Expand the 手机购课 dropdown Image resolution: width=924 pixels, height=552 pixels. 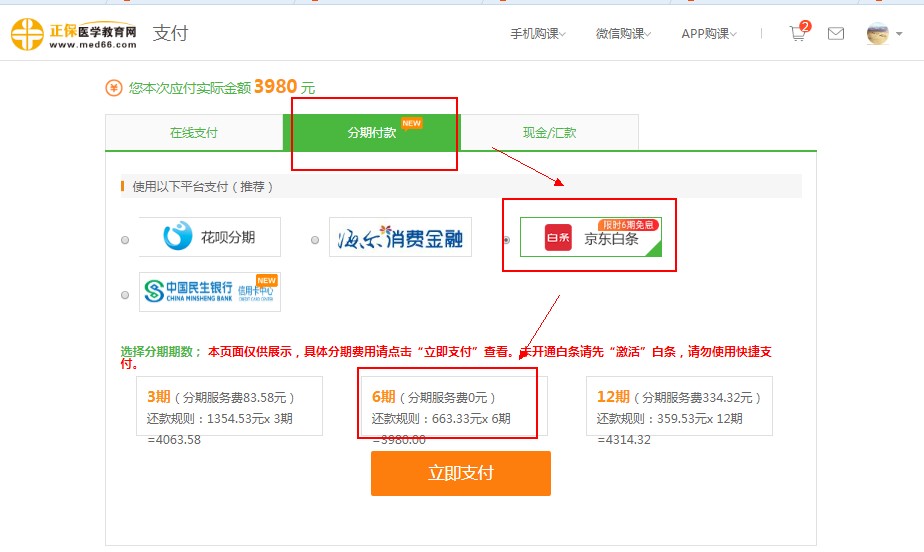(538, 34)
